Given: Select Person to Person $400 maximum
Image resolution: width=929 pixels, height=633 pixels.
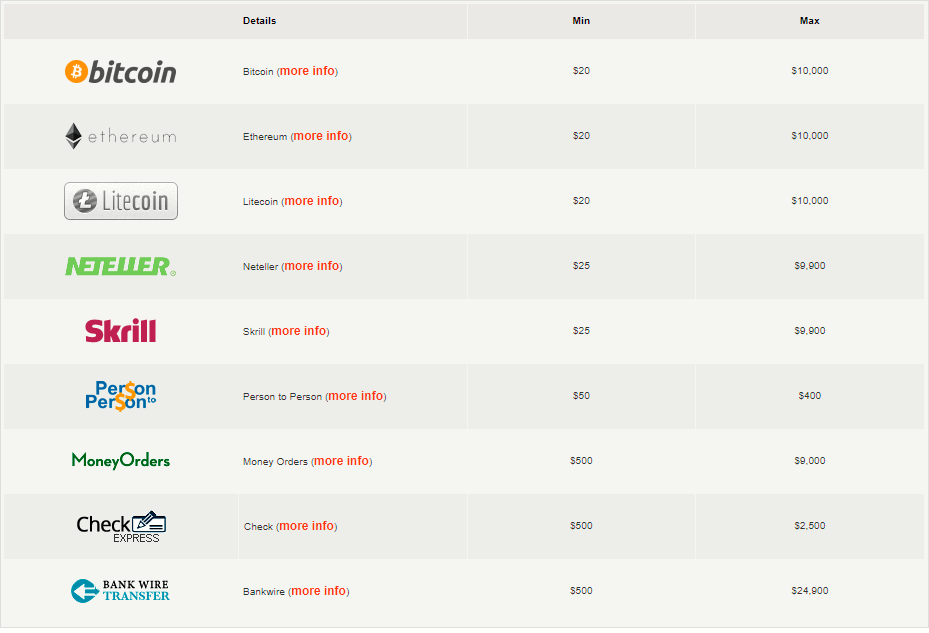Looking at the screenshot, I should pyautogui.click(x=809, y=396).
